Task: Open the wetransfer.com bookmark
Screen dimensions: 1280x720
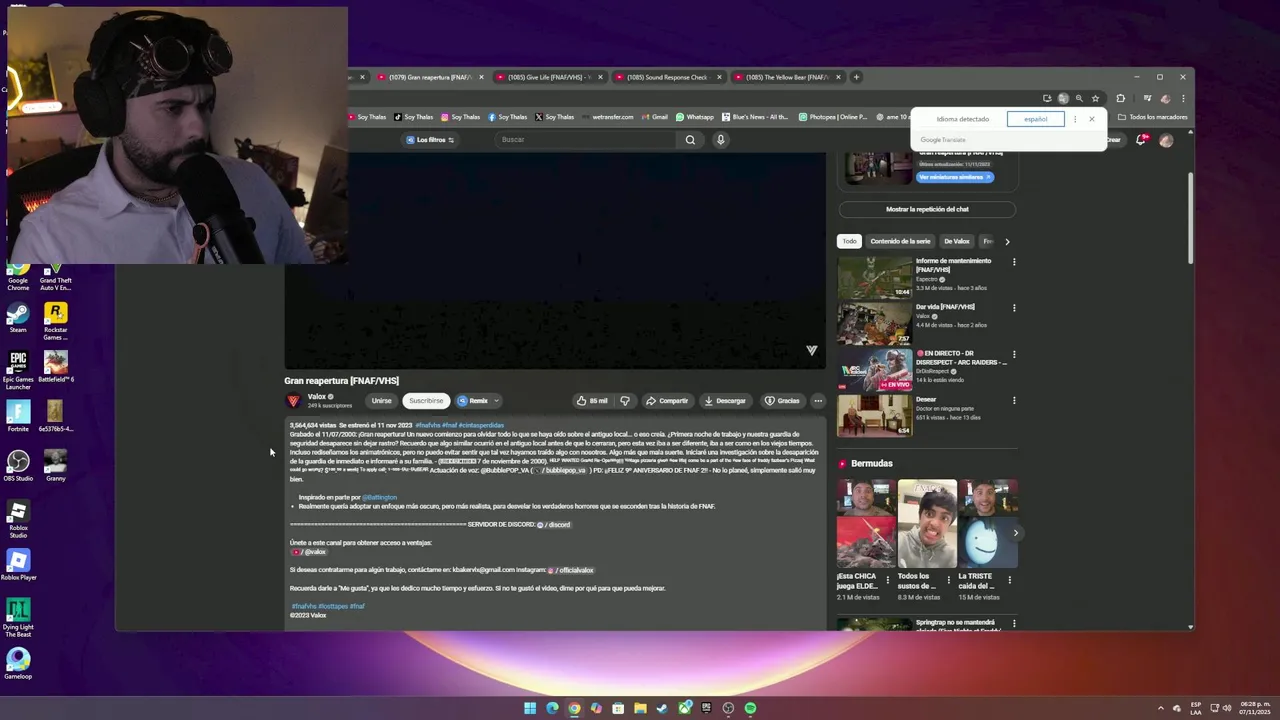Action: pyautogui.click(x=607, y=117)
